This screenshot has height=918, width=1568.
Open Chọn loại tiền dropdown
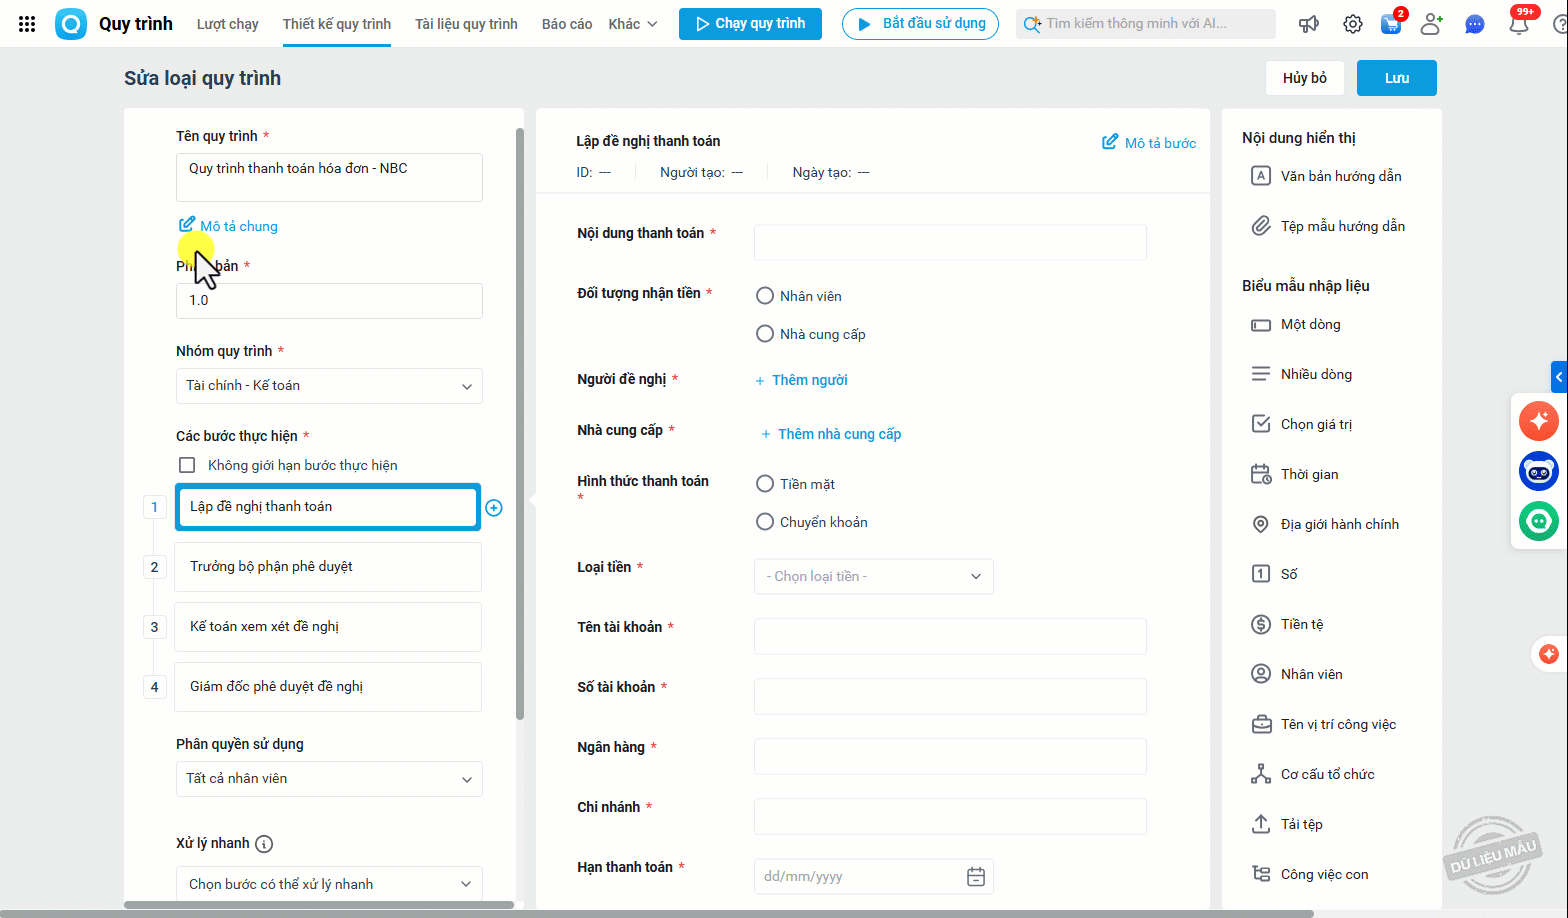point(874,576)
